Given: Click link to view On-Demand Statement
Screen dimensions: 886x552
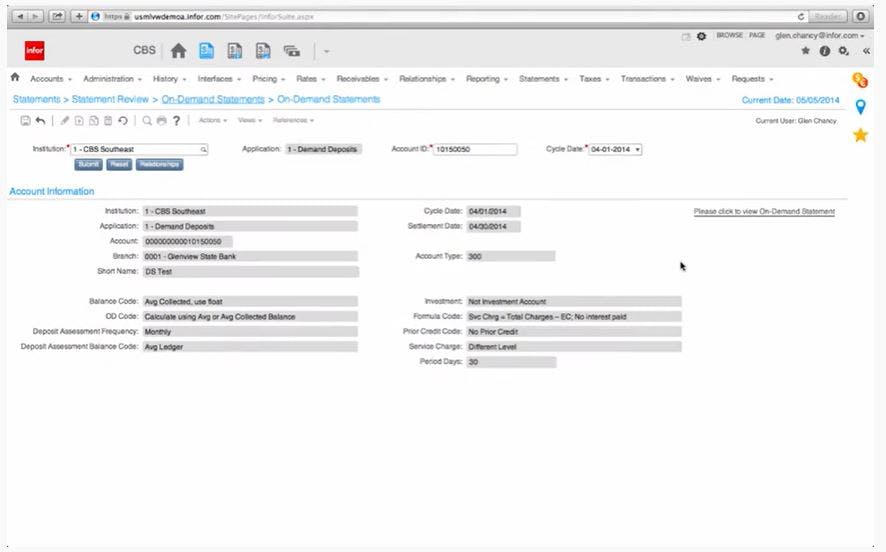Looking at the screenshot, I should coord(764,211).
